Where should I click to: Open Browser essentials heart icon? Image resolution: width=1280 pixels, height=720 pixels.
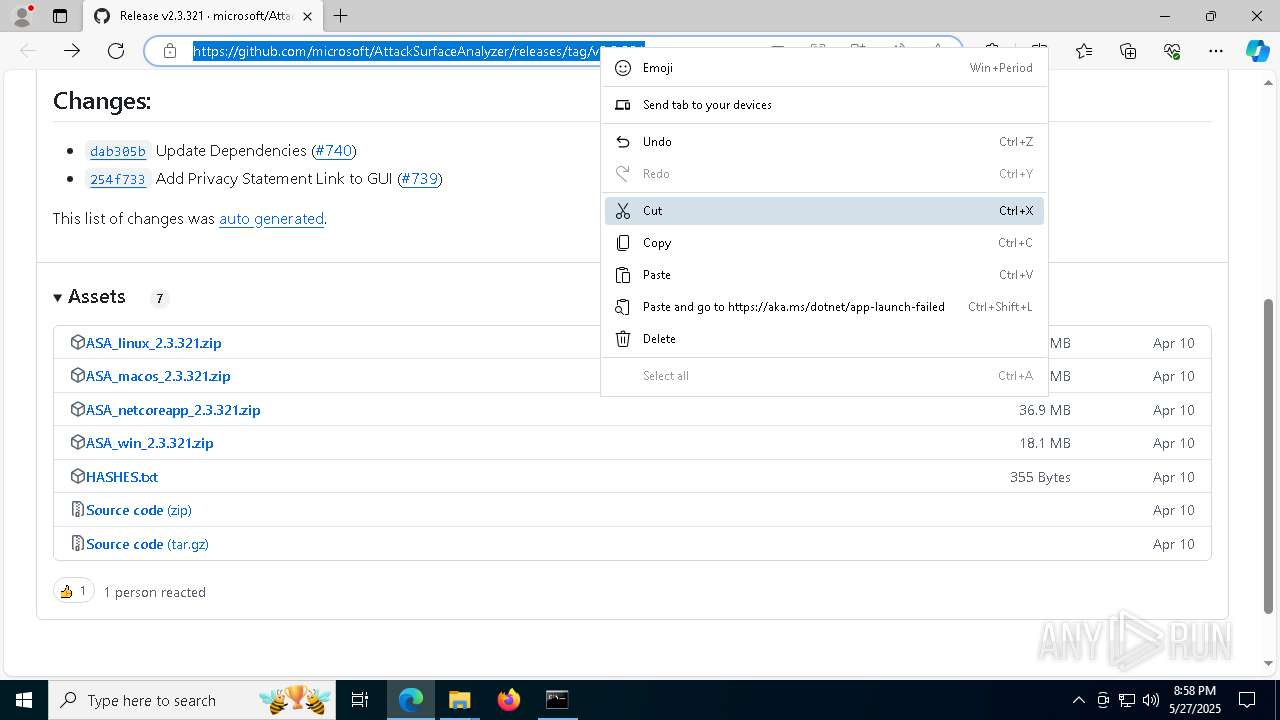click(x=1172, y=51)
